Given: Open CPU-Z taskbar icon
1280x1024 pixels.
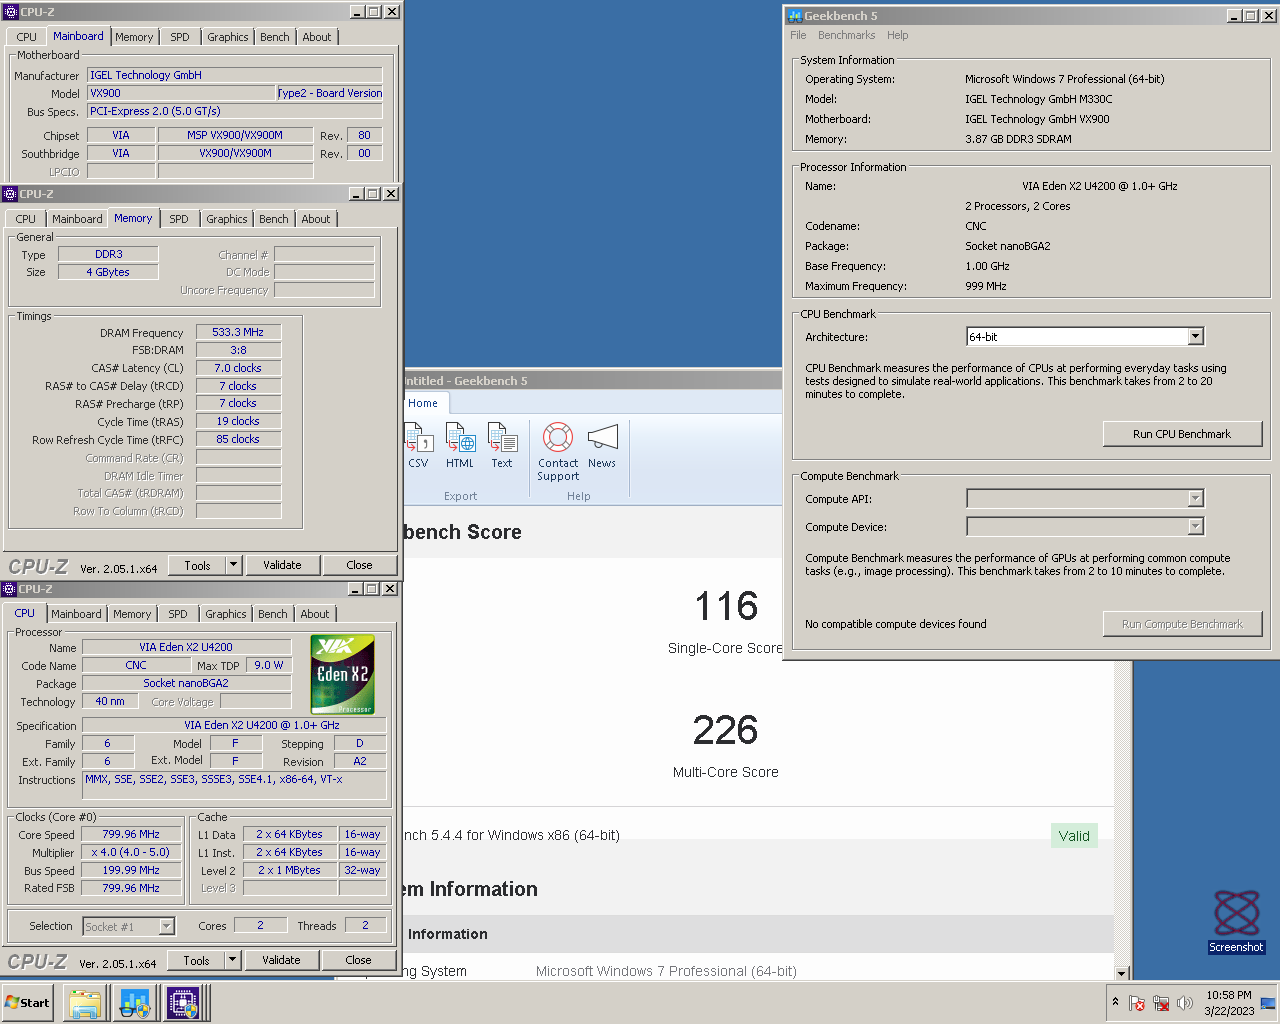Looking at the screenshot, I should pyautogui.click(x=183, y=1003).
